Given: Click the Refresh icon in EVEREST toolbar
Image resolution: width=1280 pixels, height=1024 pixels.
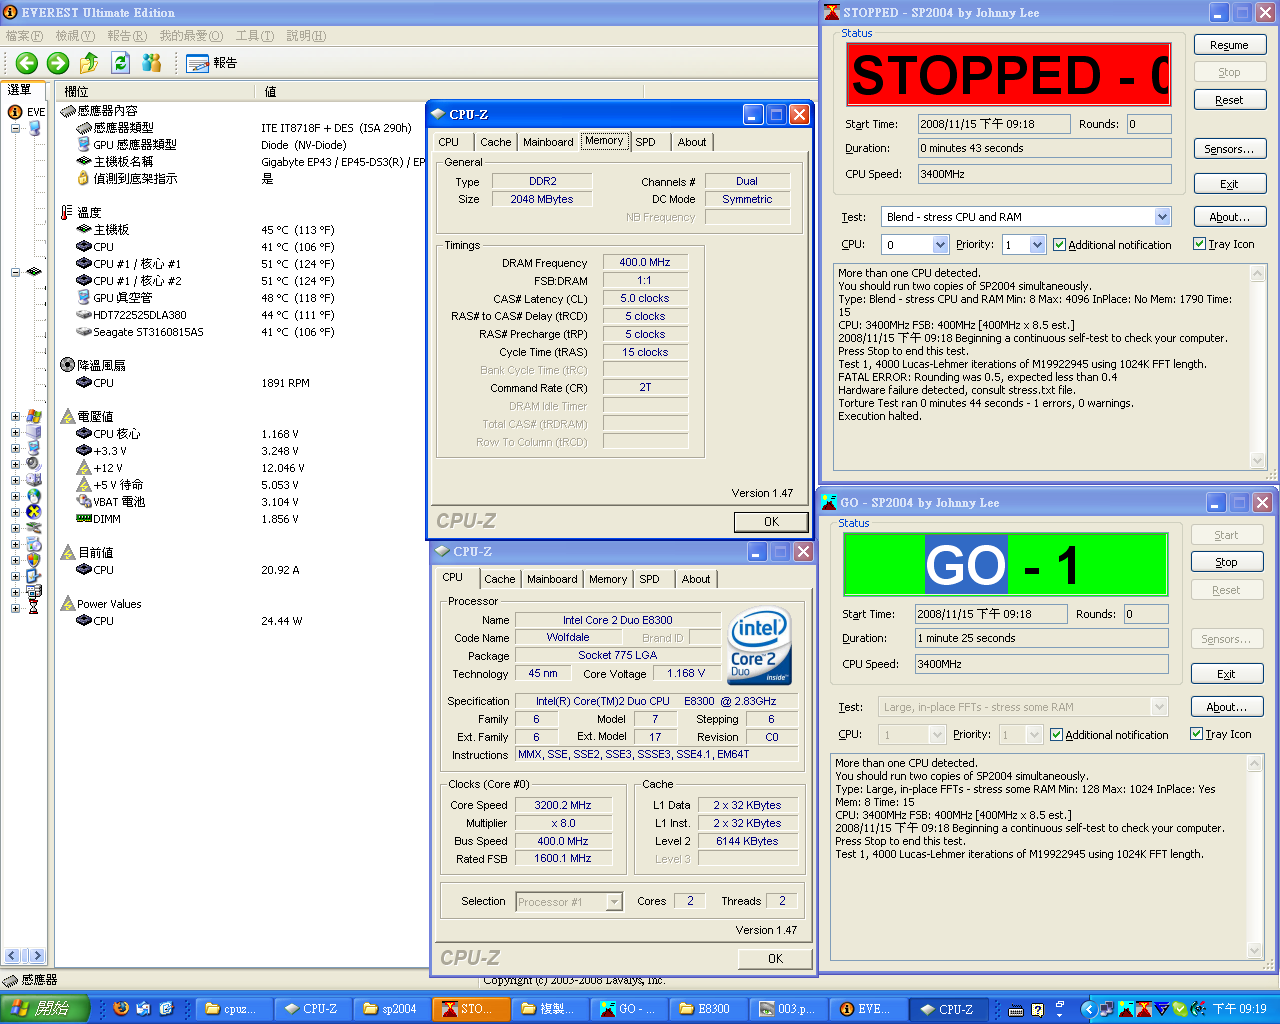Looking at the screenshot, I should pyautogui.click(x=121, y=63).
